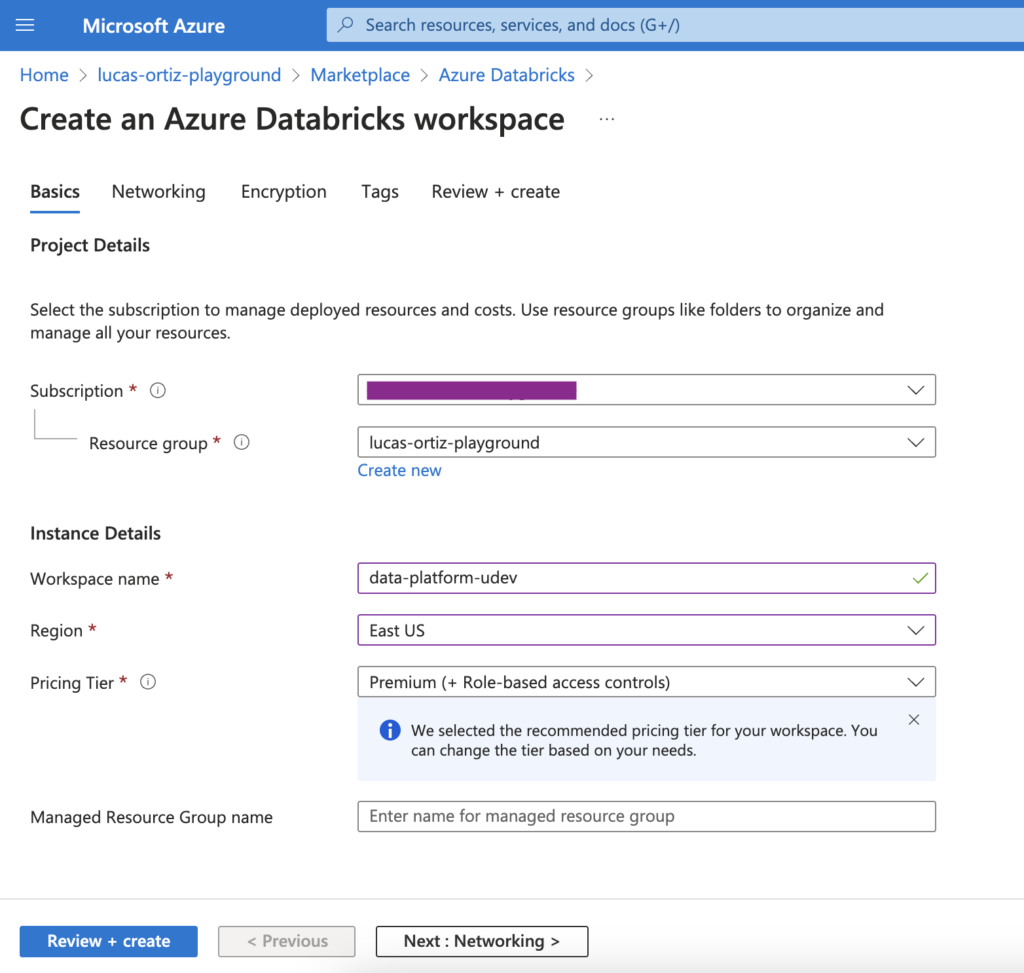Click the Workspace name label
The width and height of the screenshot is (1024, 973).
95,579
